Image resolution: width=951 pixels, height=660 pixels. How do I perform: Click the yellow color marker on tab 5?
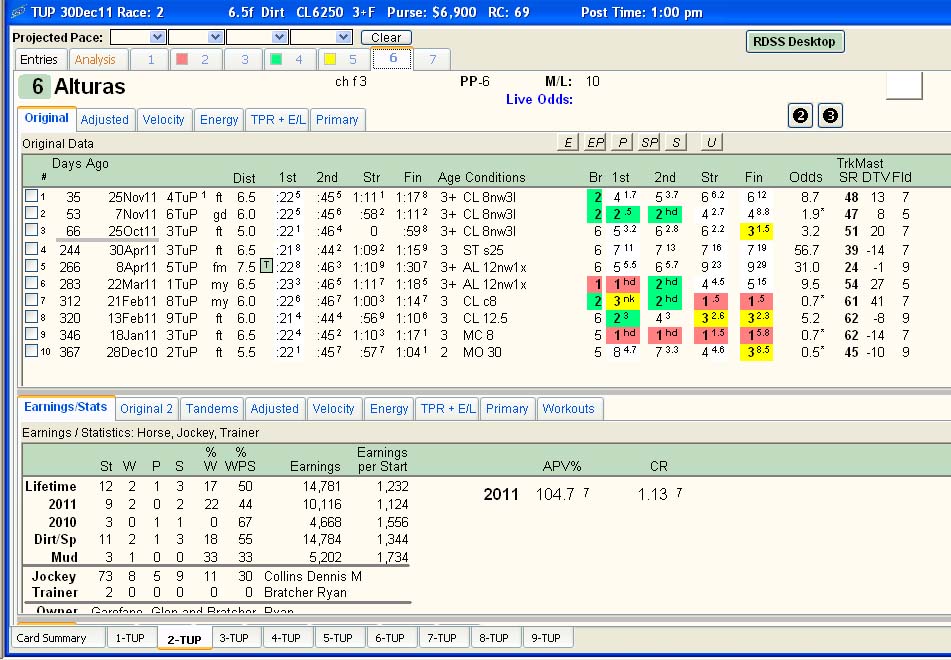[330, 59]
